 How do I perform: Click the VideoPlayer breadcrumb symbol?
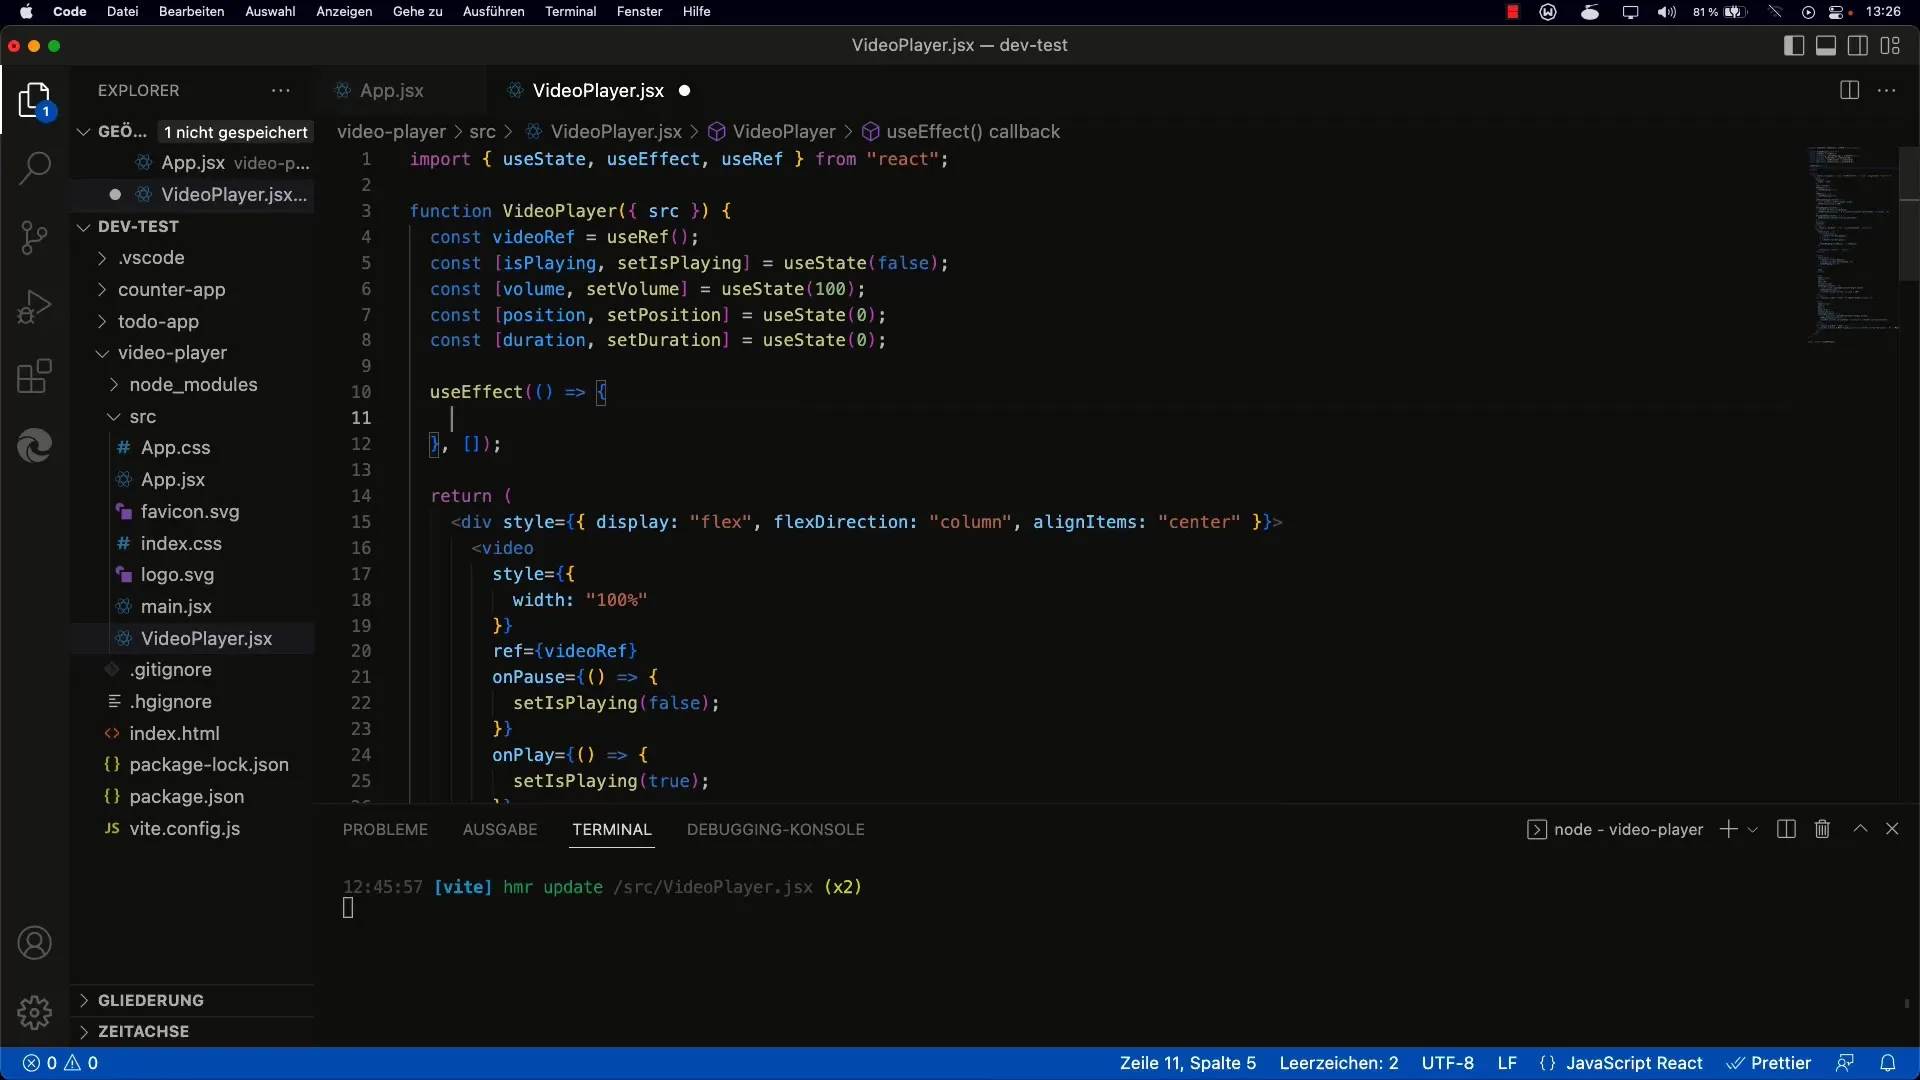tap(772, 131)
